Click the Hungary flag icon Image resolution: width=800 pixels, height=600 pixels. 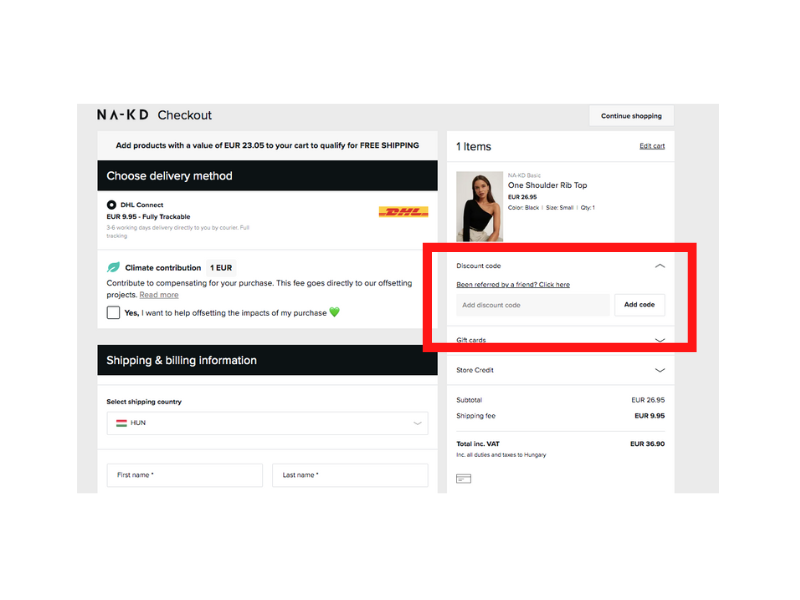pyautogui.click(x=121, y=423)
